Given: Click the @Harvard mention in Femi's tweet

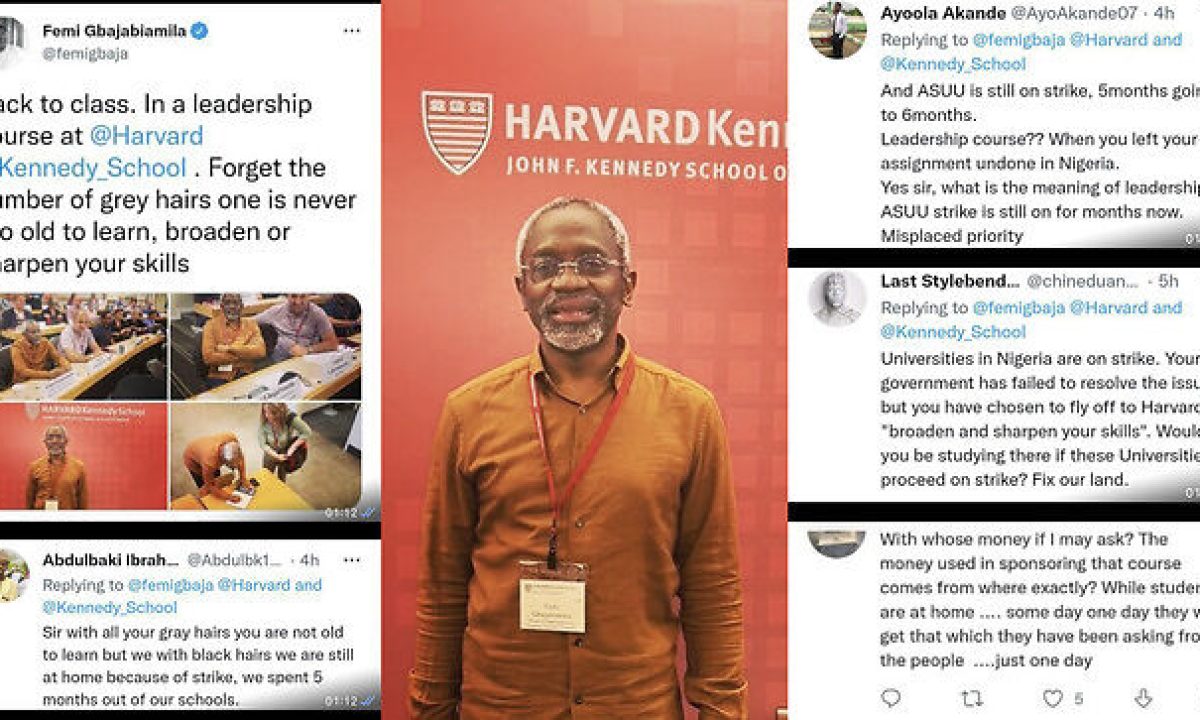Looking at the screenshot, I should click(146, 135).
